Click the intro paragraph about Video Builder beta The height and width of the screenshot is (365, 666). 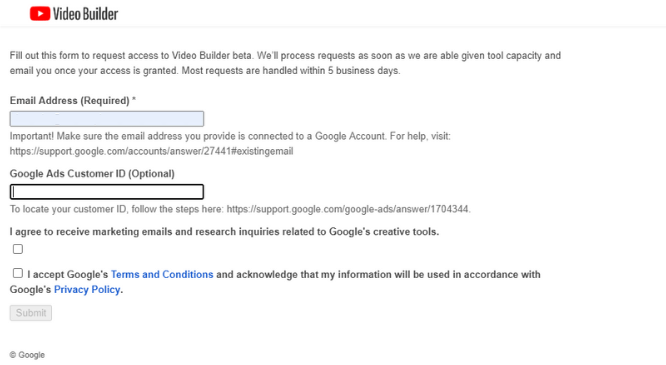(x=285, y=63)
